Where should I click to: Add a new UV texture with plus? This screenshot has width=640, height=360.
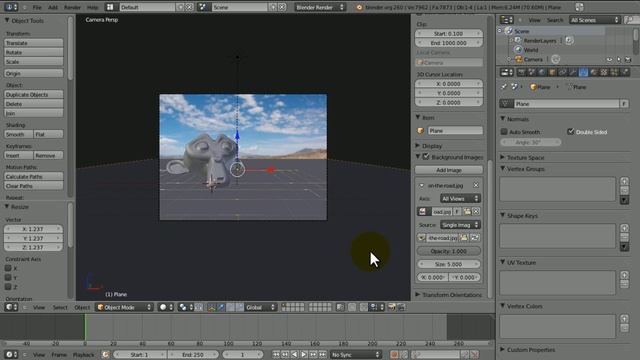coord(624,275)
